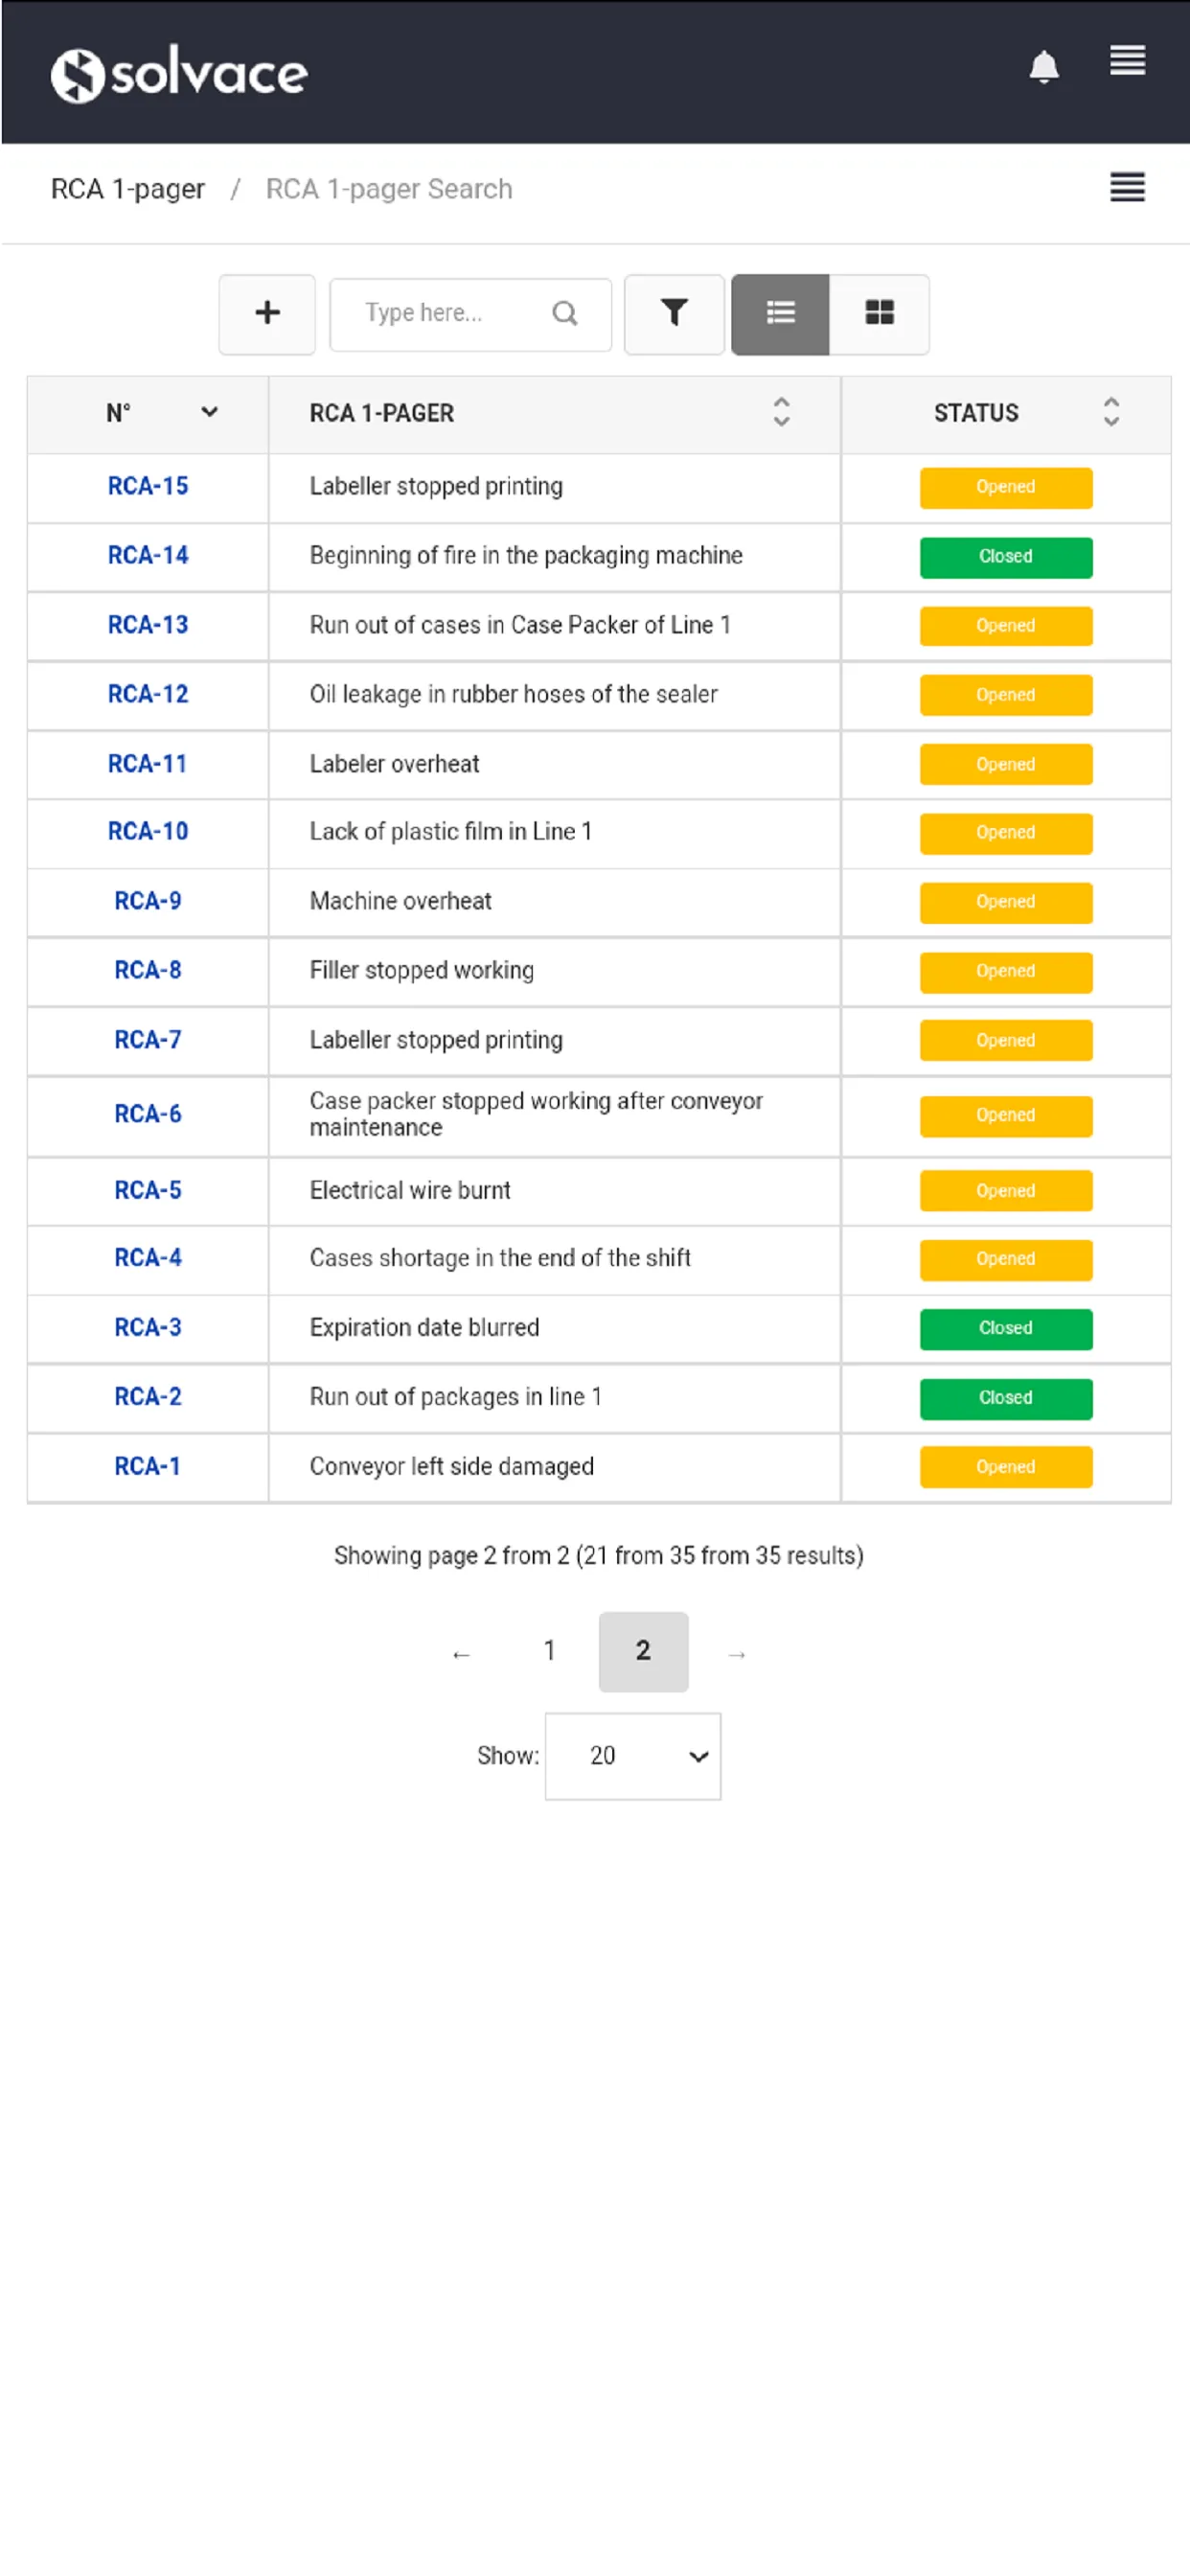The height and width of the screenshot is (2576, 1190).
Task: Sort by the N° column chevron
Action: point(209,412)
